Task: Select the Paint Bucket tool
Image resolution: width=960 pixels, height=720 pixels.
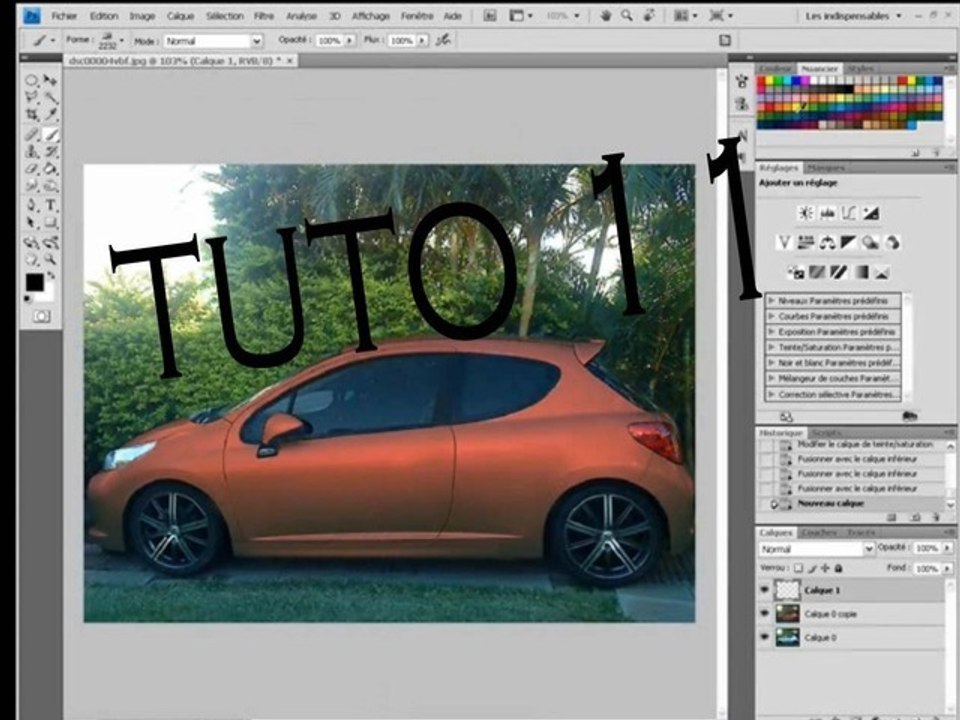Action: click(x=51, y=168)
